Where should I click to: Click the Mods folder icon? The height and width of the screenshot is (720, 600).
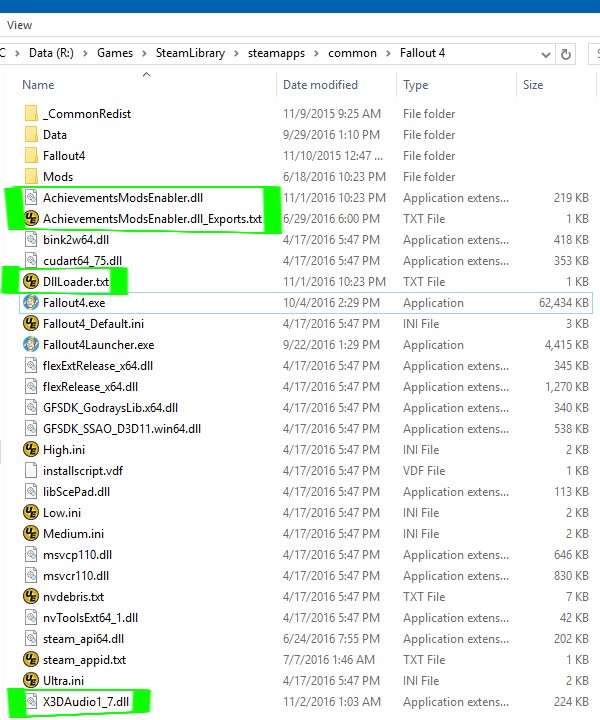[31, 176]
